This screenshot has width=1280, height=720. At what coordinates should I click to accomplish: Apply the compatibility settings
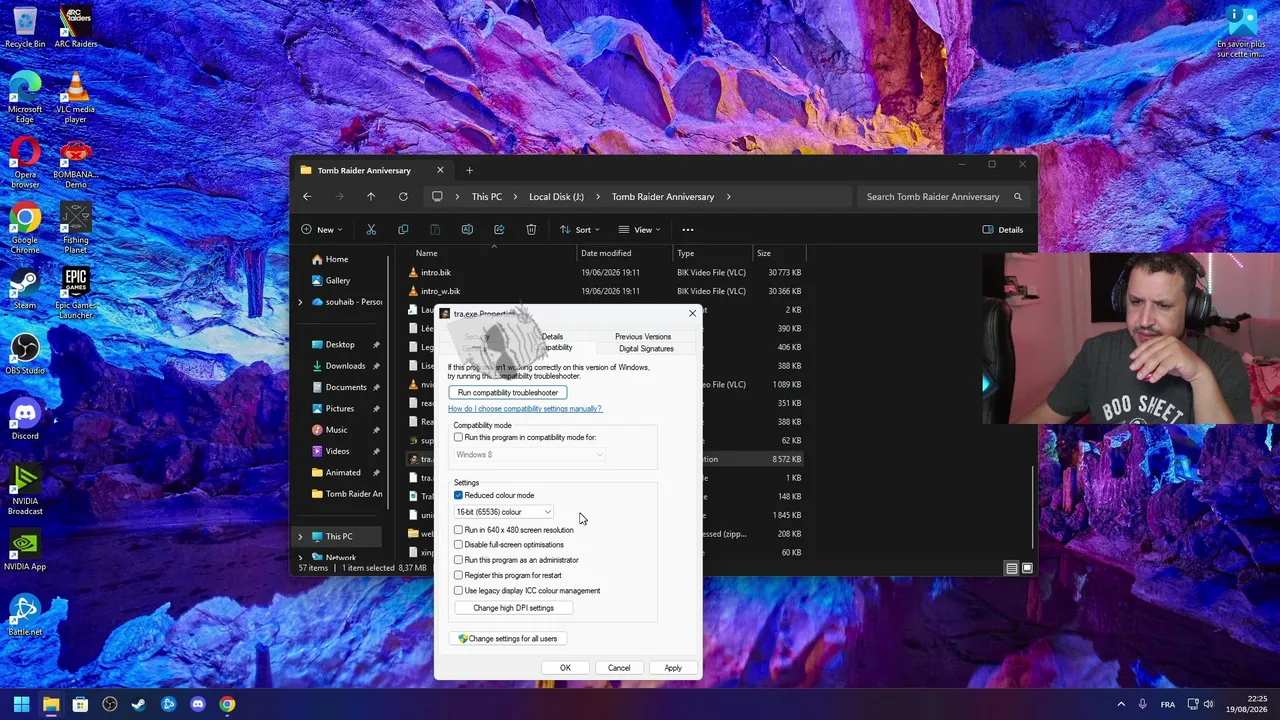pyautogui.click(x=673, y=668)
